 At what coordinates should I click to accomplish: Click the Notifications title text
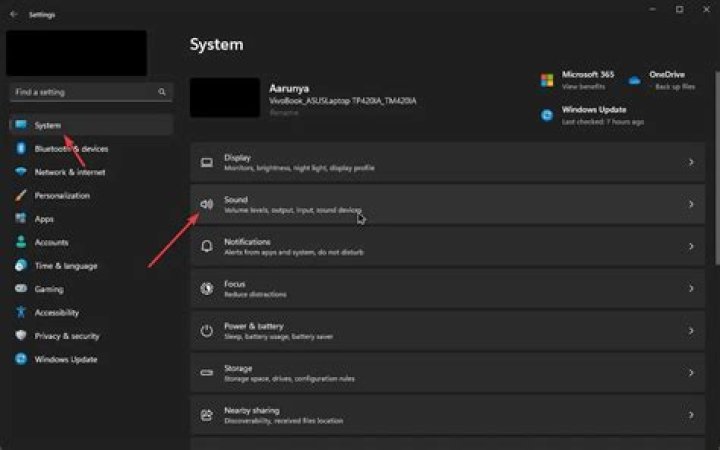tap(247, 242)
